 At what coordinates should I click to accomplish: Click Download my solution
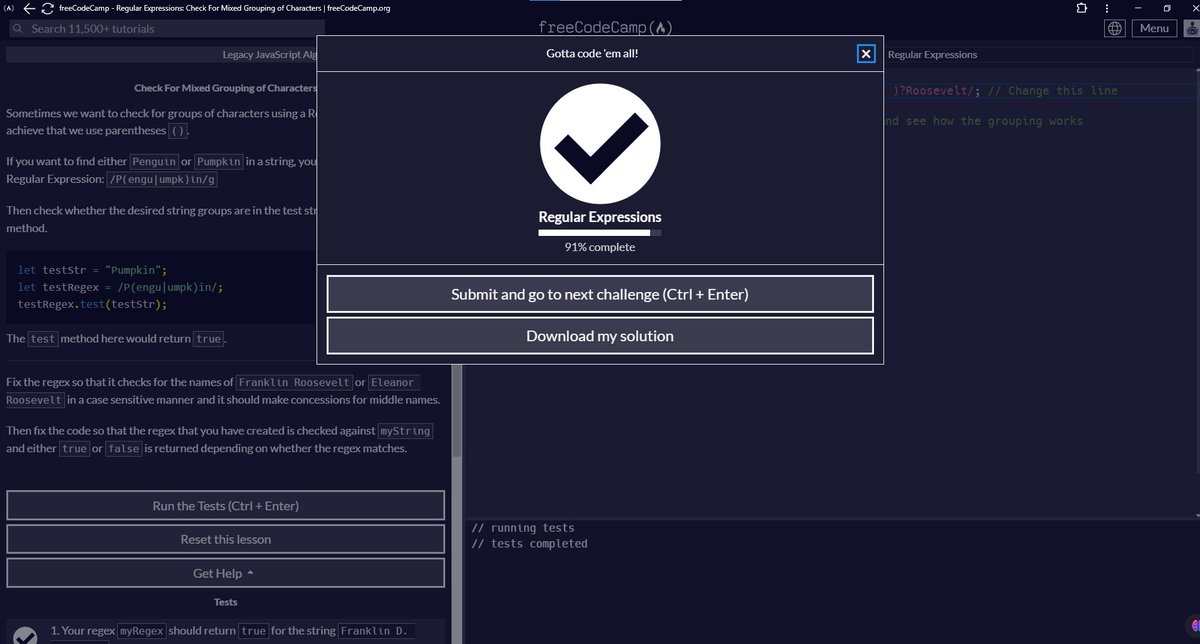pos(600,336)
